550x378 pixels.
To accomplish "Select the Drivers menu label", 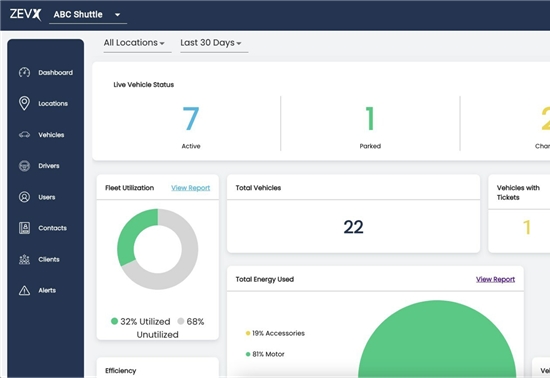I will click(49, 166).
